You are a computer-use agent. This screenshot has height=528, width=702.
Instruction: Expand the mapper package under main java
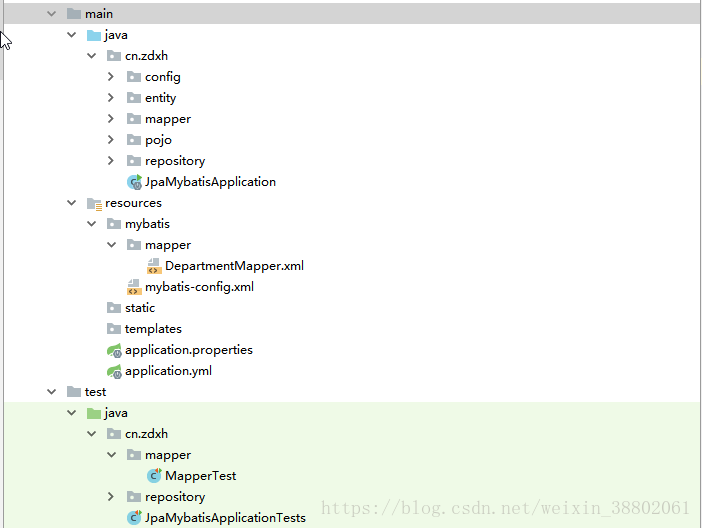pos(111,119)
